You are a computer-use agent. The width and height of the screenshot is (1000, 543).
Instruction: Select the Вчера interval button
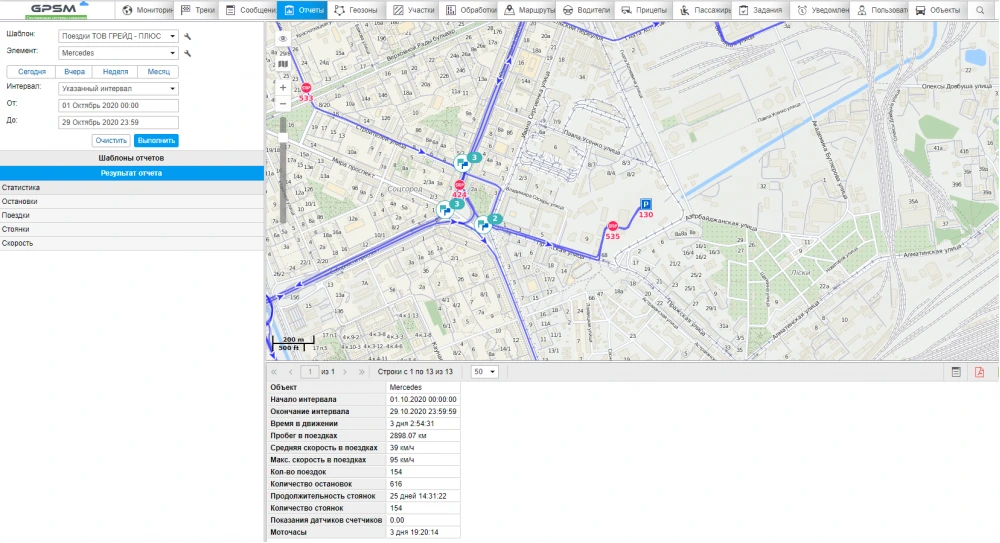point(74,71)
